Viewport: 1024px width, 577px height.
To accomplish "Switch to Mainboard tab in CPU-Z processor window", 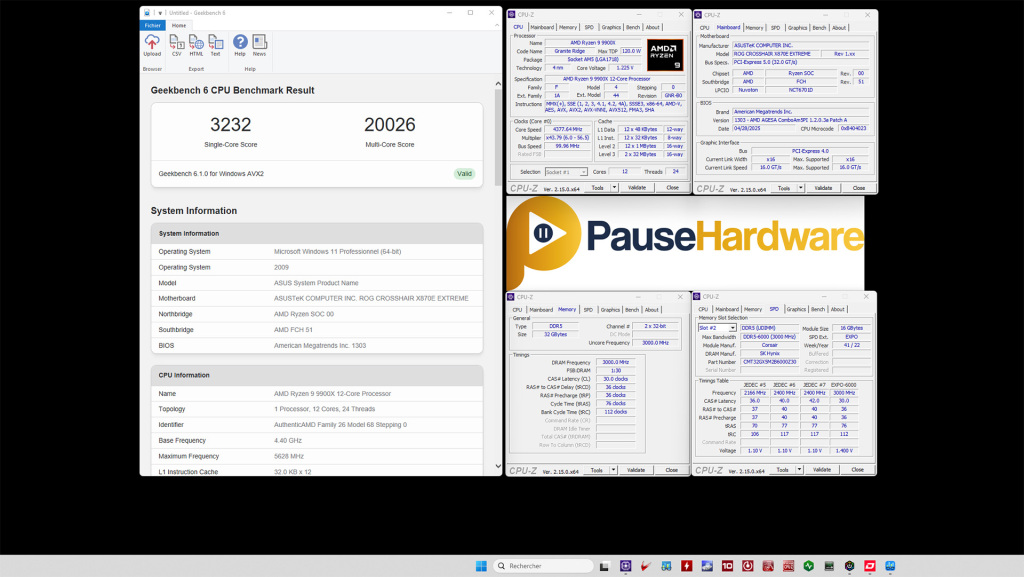I will (542, 27).
